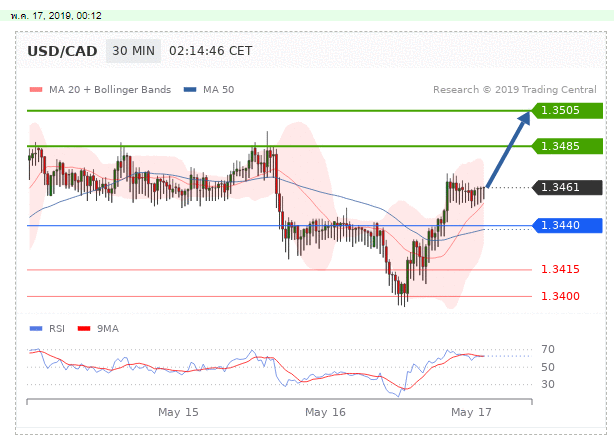This screenshot has width=614, height=445.
Task: Click the May 15 date axis label
Action: [x=178, y=412]
